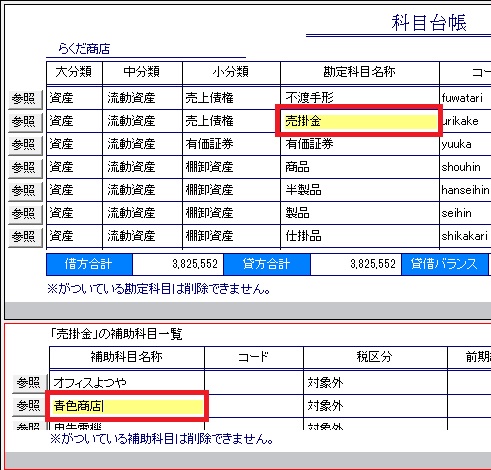This screenshot has height=470, width=491.
Task: Select the 不渡手形 account name cell
Action: (360, 98)
